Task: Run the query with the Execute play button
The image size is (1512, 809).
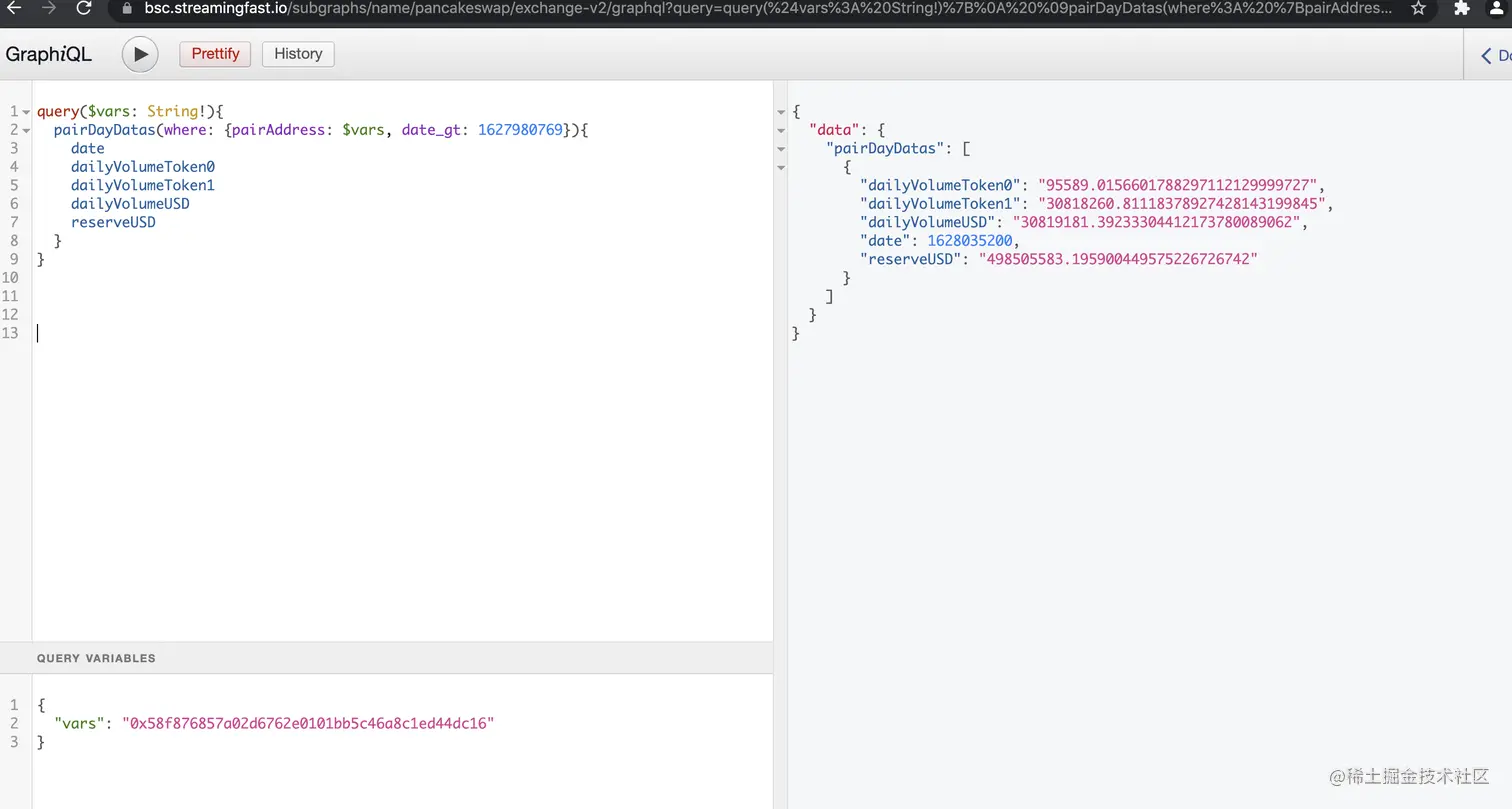Action: 140,54
